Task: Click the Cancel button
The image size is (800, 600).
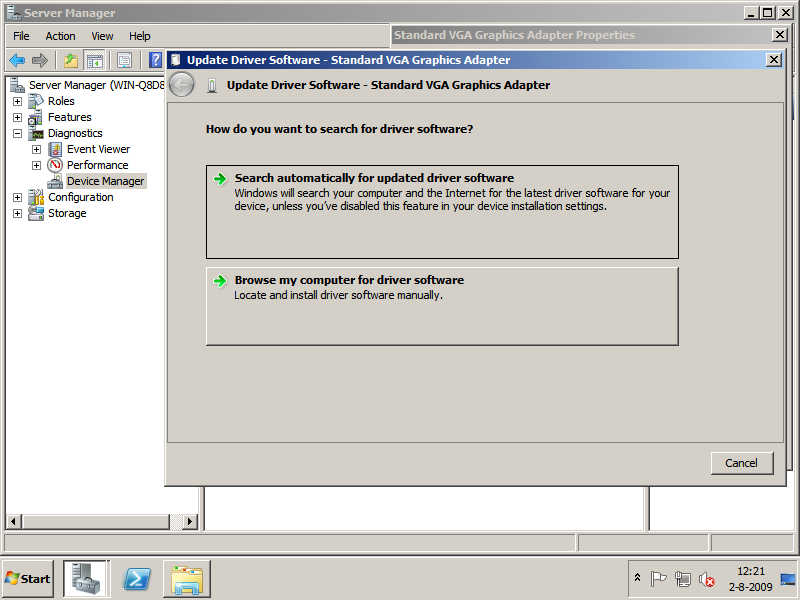Action: point(742,463)
